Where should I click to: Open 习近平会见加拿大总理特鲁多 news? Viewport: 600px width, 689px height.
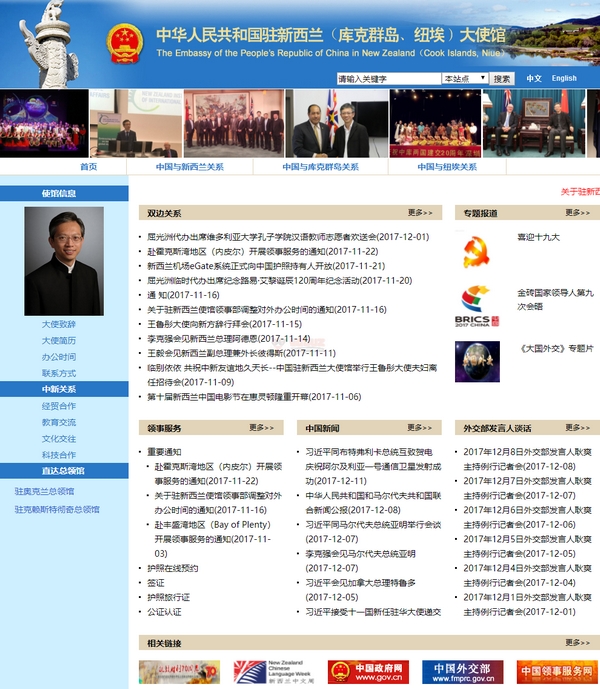[x=360, y=590]
